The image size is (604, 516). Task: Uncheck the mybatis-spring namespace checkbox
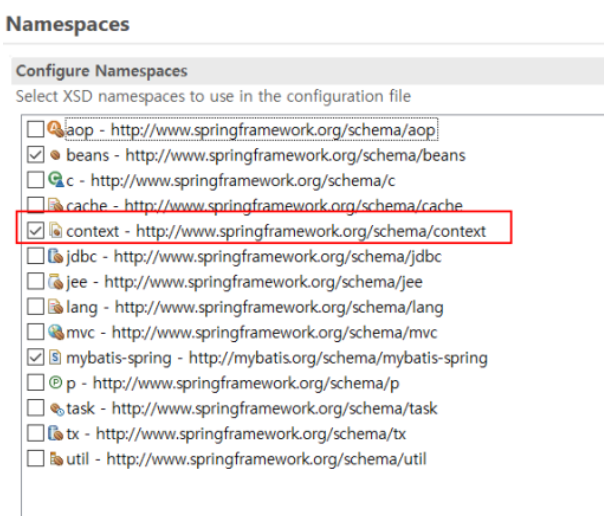pos(35,357)
